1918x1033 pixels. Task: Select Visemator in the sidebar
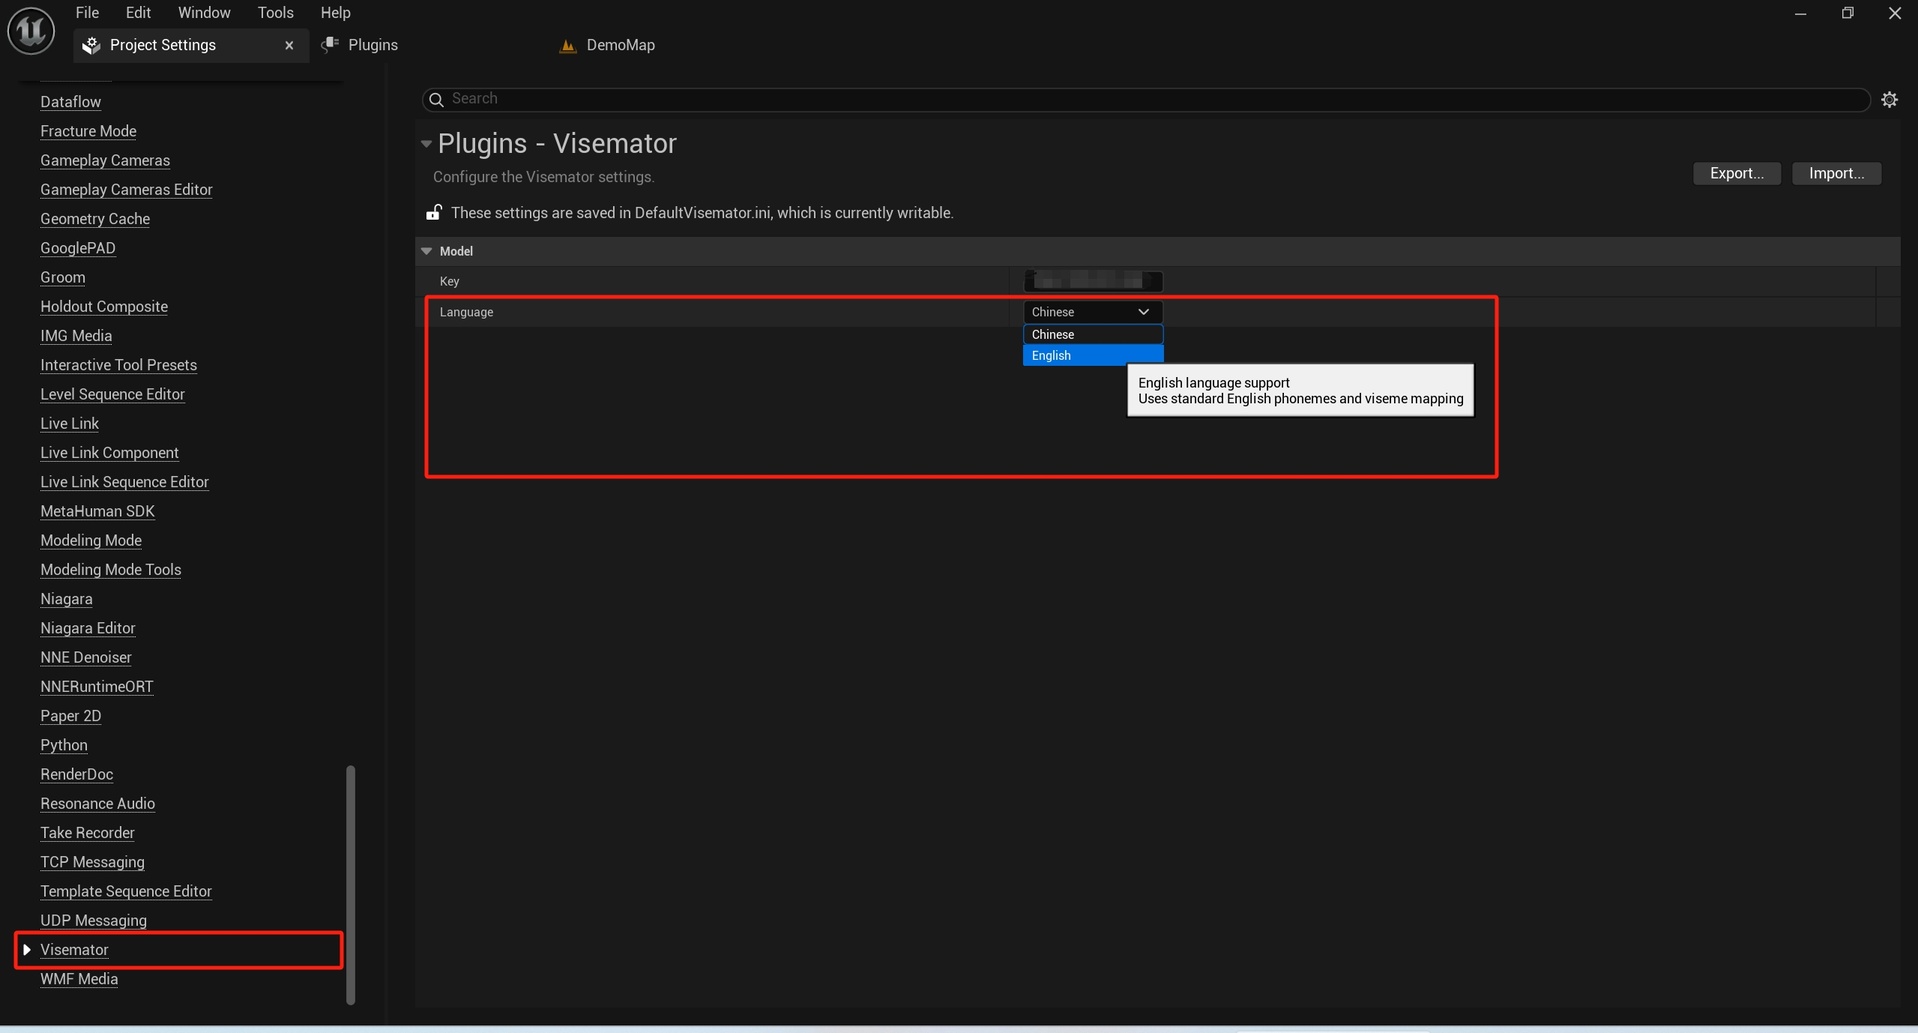(x=75, y=950)
